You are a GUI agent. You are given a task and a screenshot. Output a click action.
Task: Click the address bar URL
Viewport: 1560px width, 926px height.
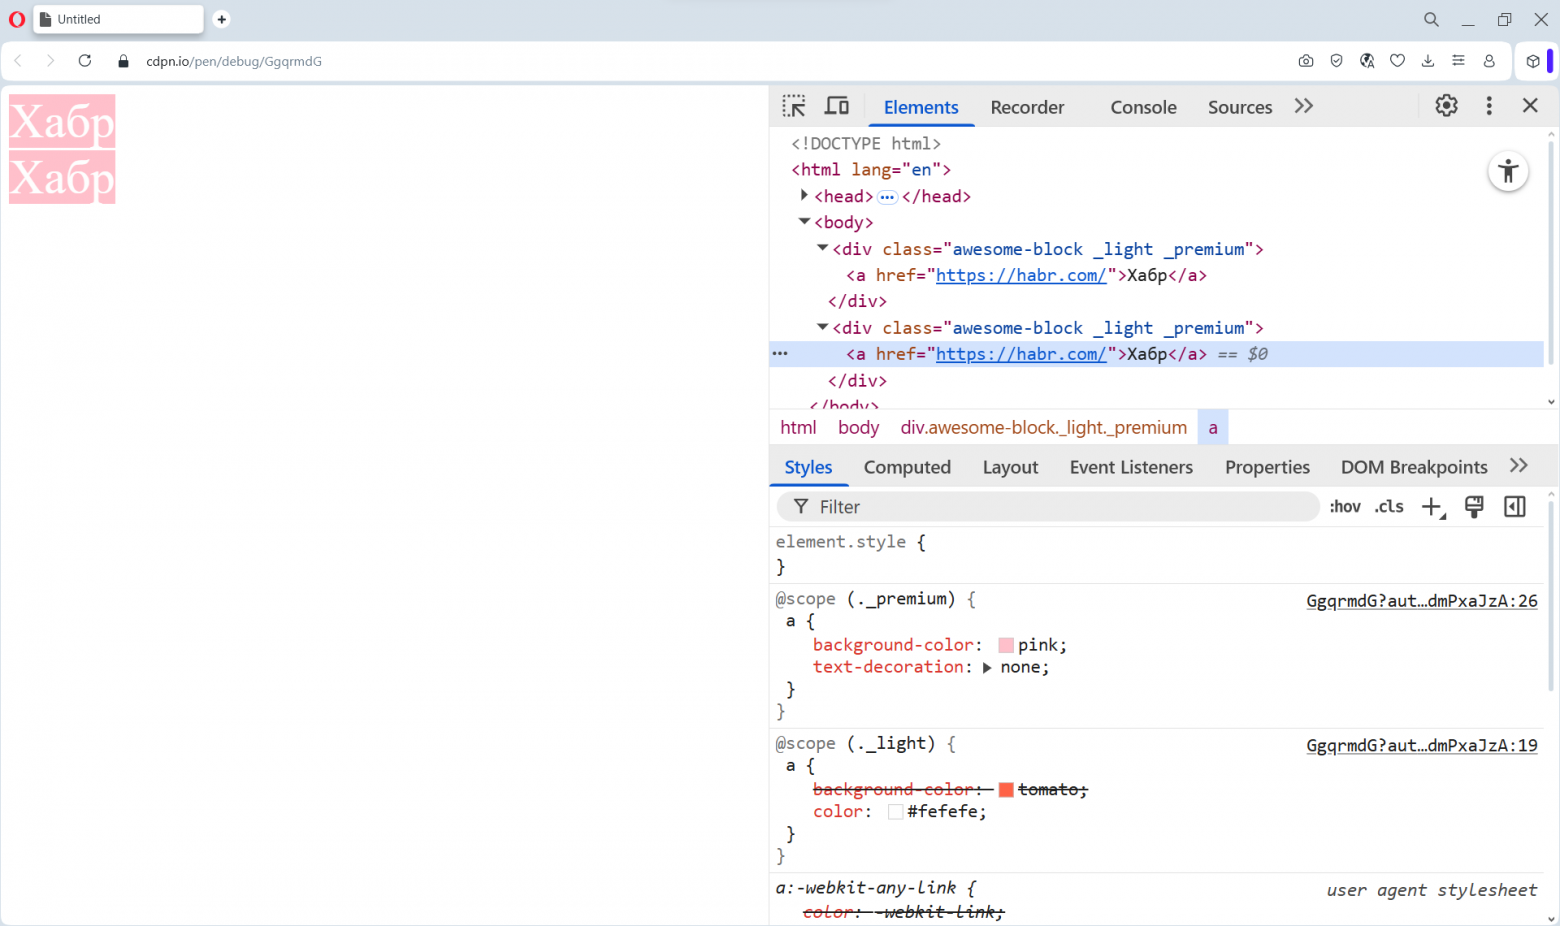pyautogui.click(x=234, y=61)
